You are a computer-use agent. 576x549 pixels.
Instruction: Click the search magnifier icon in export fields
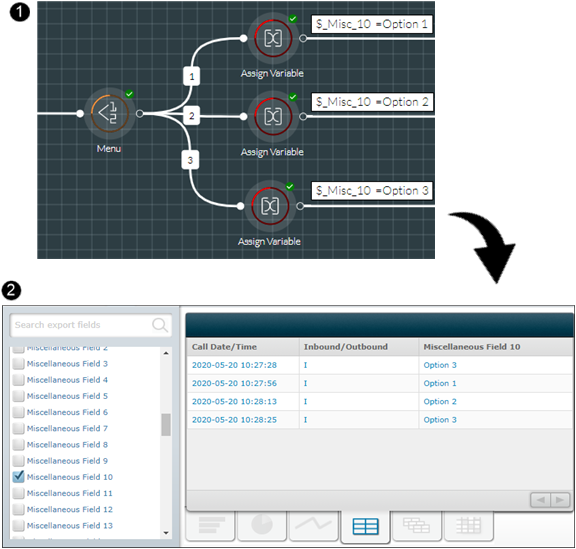[x=160, y=325]
